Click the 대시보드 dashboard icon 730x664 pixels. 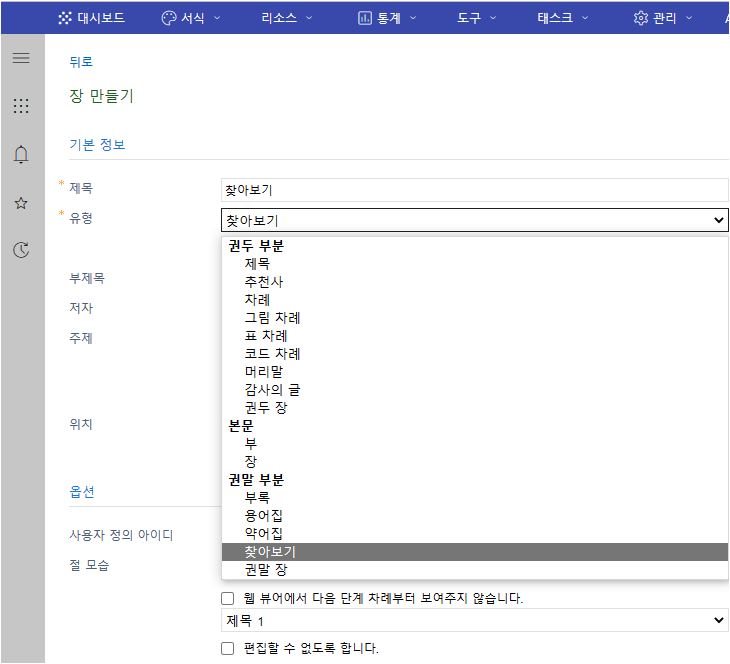point(65,18)
